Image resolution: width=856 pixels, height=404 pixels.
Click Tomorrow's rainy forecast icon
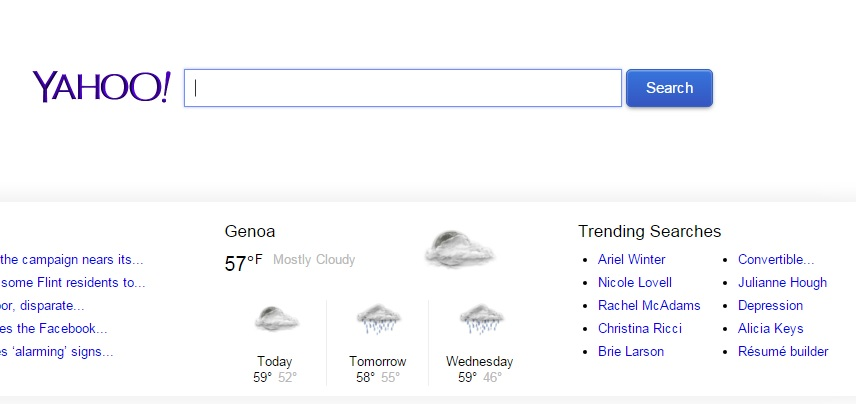pyautogui.click(x=378, y=320)
